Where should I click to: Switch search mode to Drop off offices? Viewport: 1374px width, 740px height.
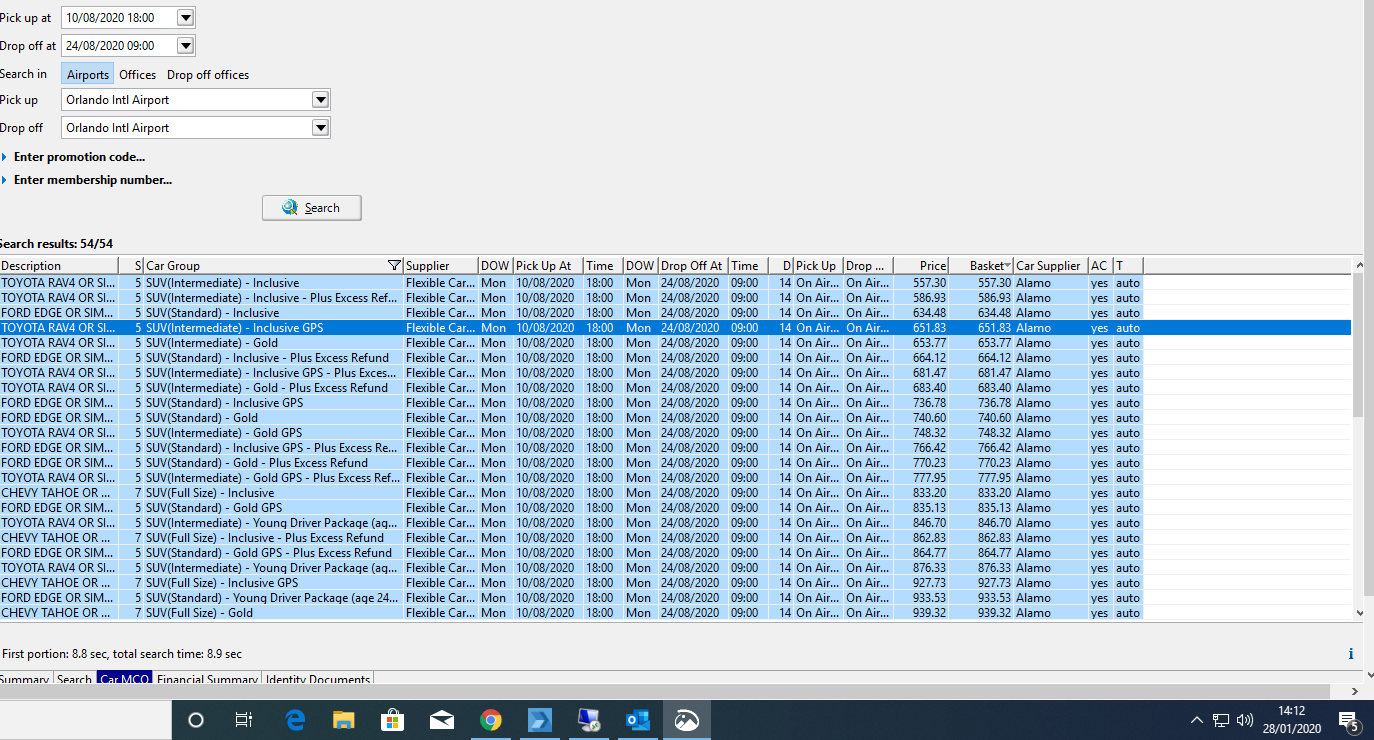click(x=208, y=75)
